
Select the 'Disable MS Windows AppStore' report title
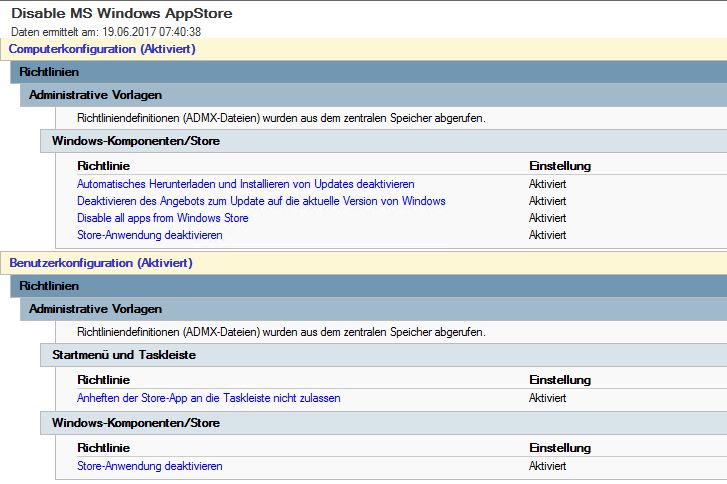(x=122, y=13)
